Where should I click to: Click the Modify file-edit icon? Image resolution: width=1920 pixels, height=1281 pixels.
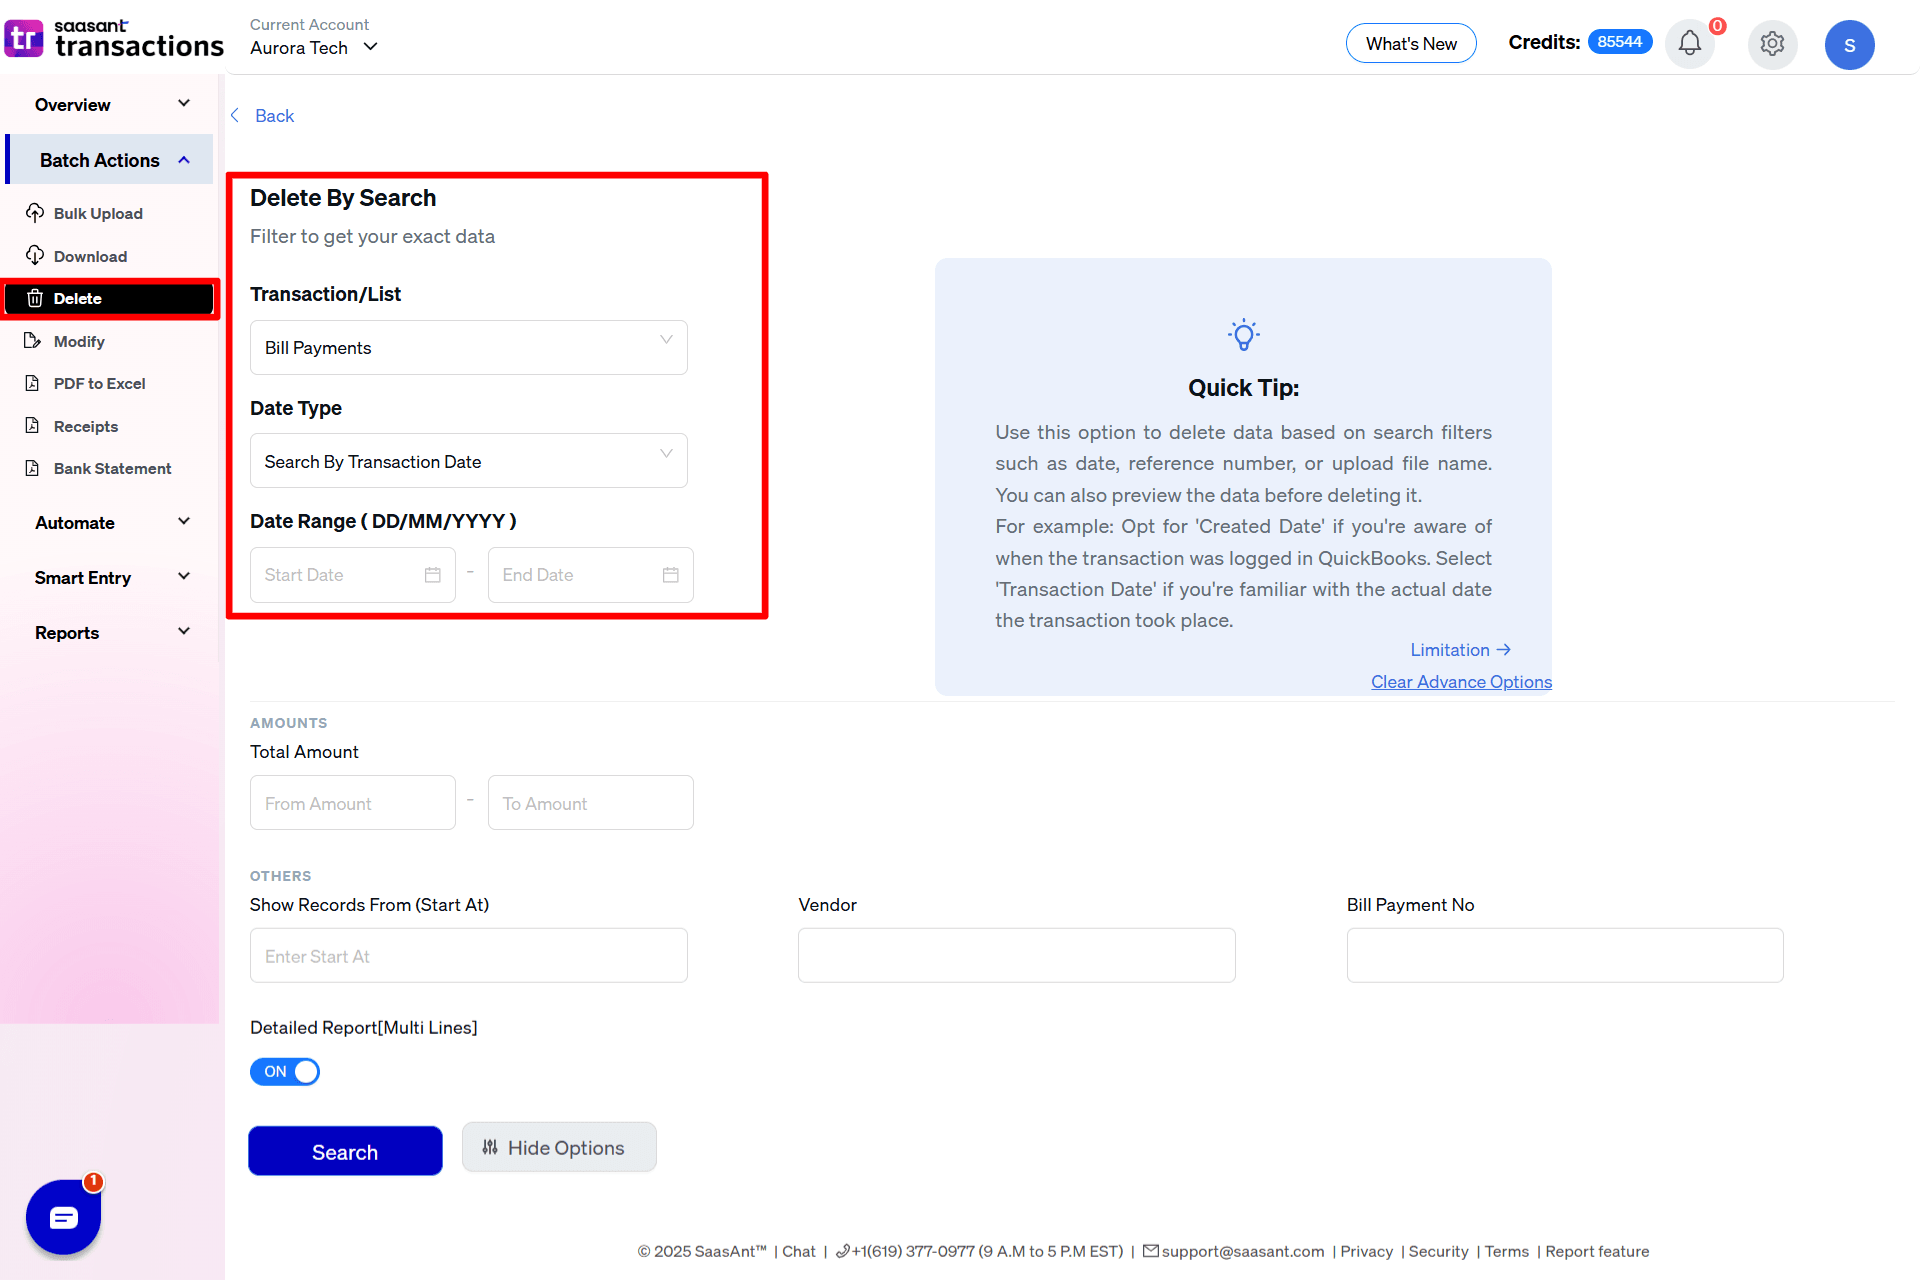(33, 341)
